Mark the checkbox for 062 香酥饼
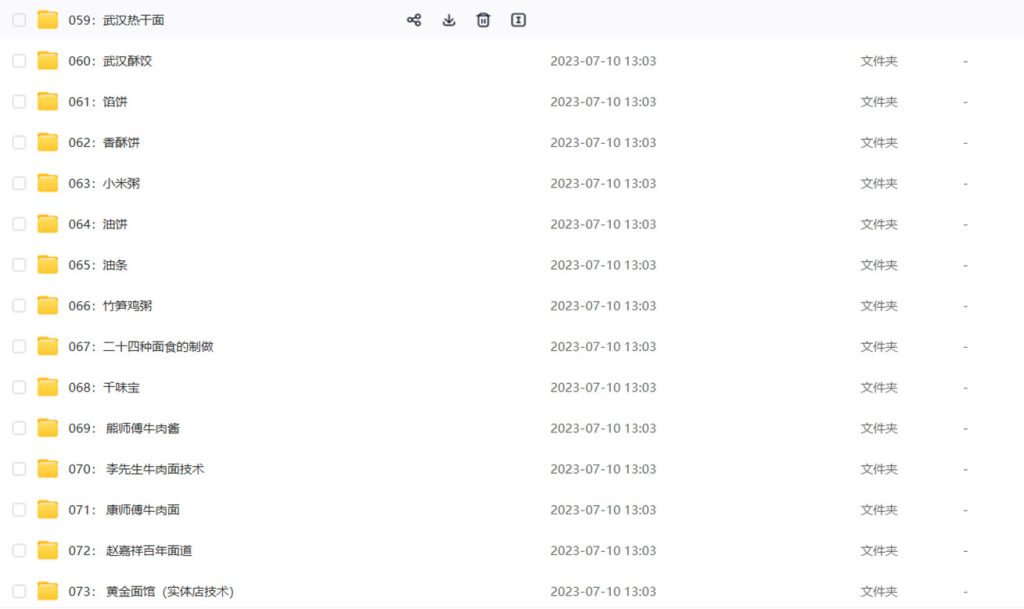 click(x=19, y=142)
